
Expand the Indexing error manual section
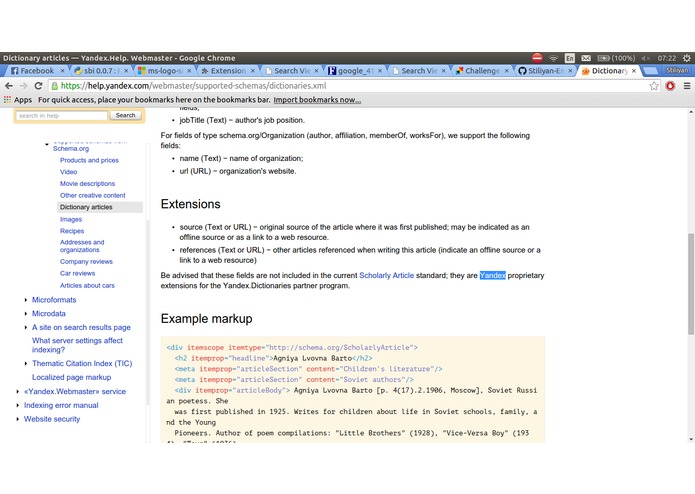pos(17,405)
